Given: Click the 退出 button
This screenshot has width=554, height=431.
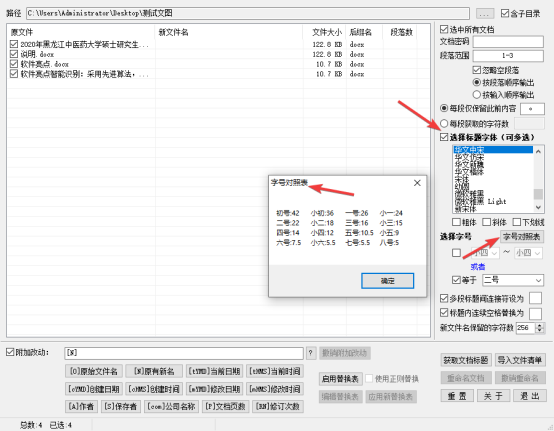Looking at the screenshot, I should [529, 396].
